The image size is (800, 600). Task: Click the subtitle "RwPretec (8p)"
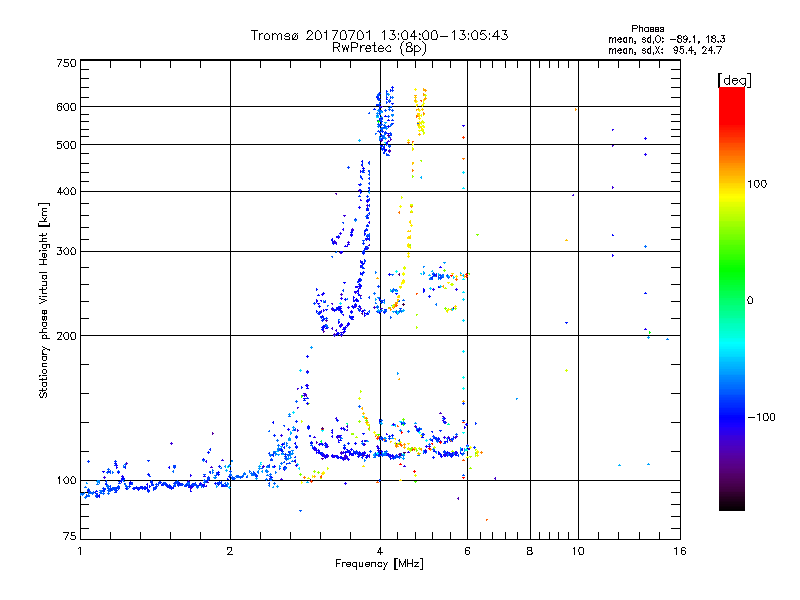(379, 48)
